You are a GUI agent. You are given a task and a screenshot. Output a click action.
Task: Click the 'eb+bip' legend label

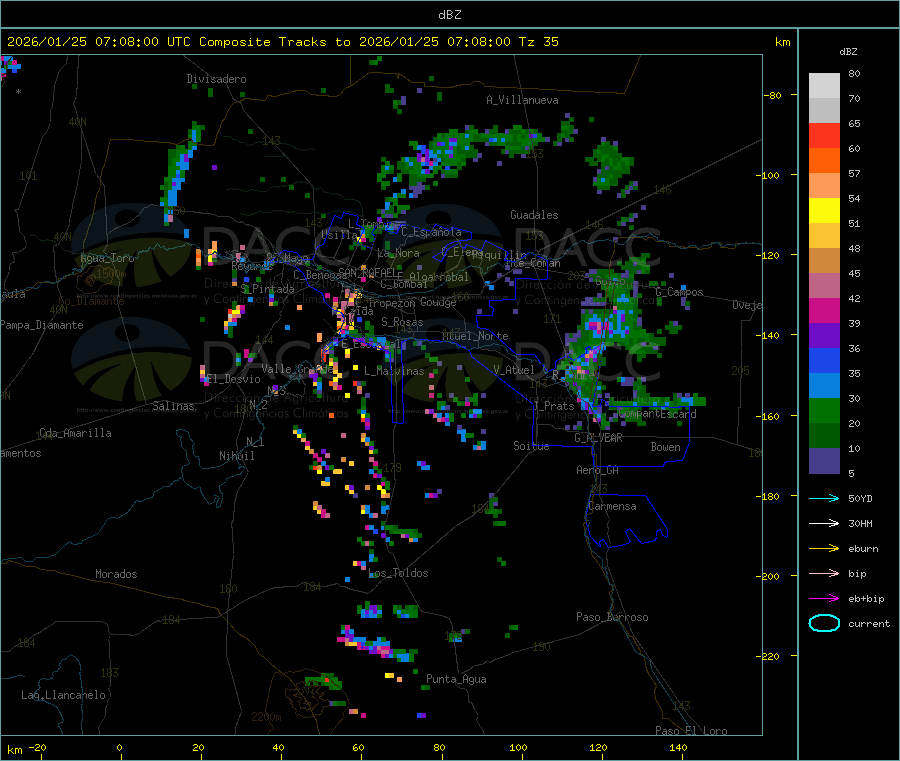point(866,599)
